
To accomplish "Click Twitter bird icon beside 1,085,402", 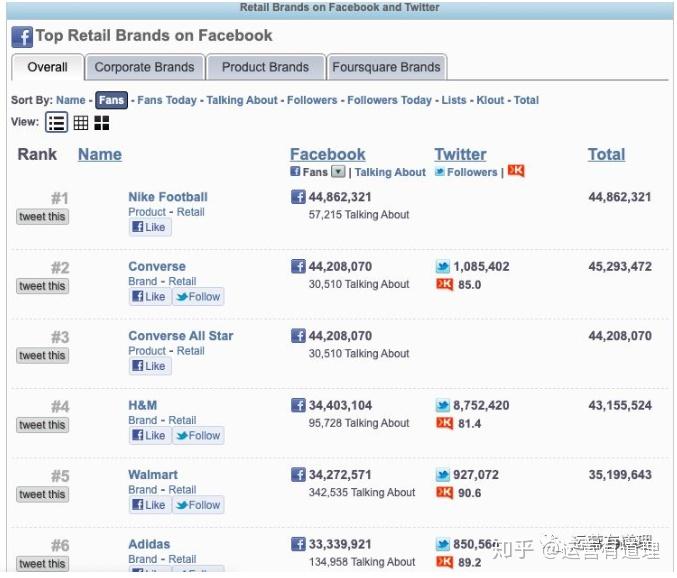I will click(x=443, y=267).
